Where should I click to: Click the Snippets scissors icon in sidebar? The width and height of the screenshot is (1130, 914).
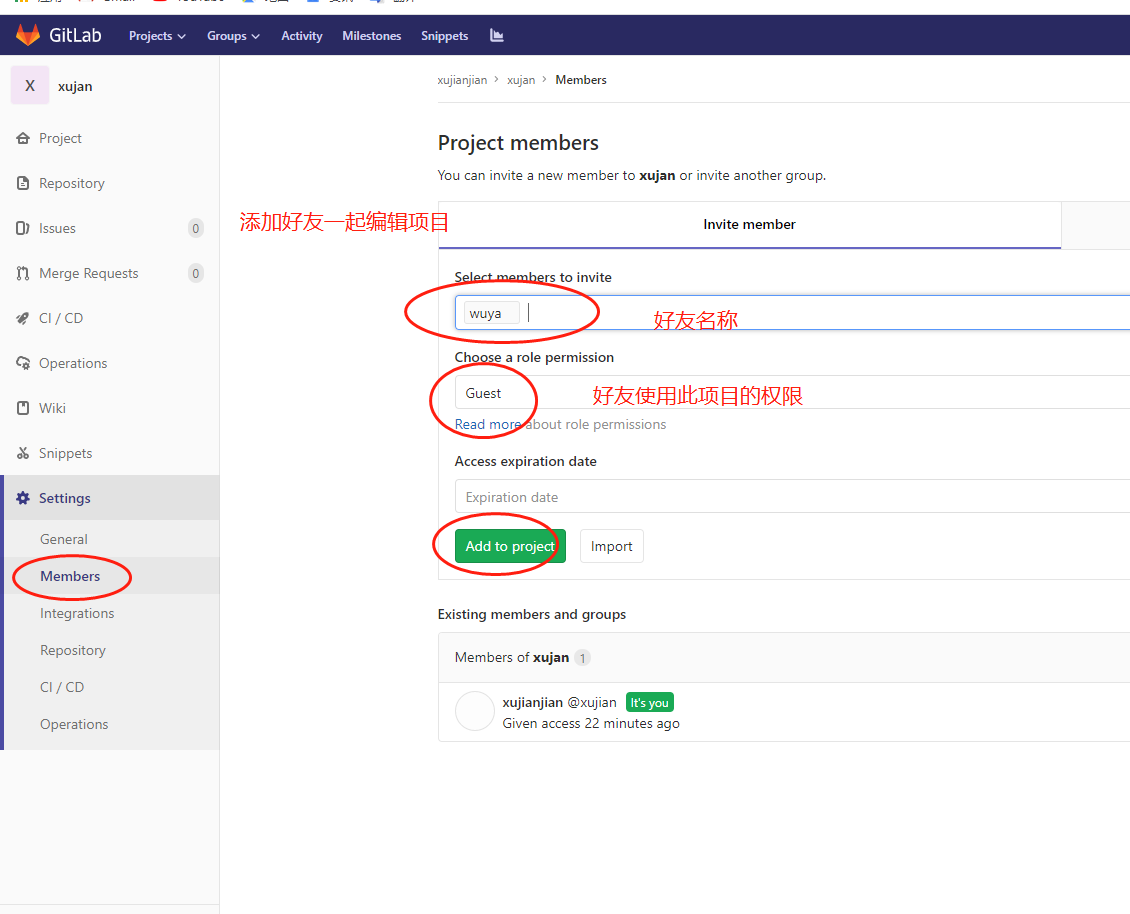click(23, 453)
